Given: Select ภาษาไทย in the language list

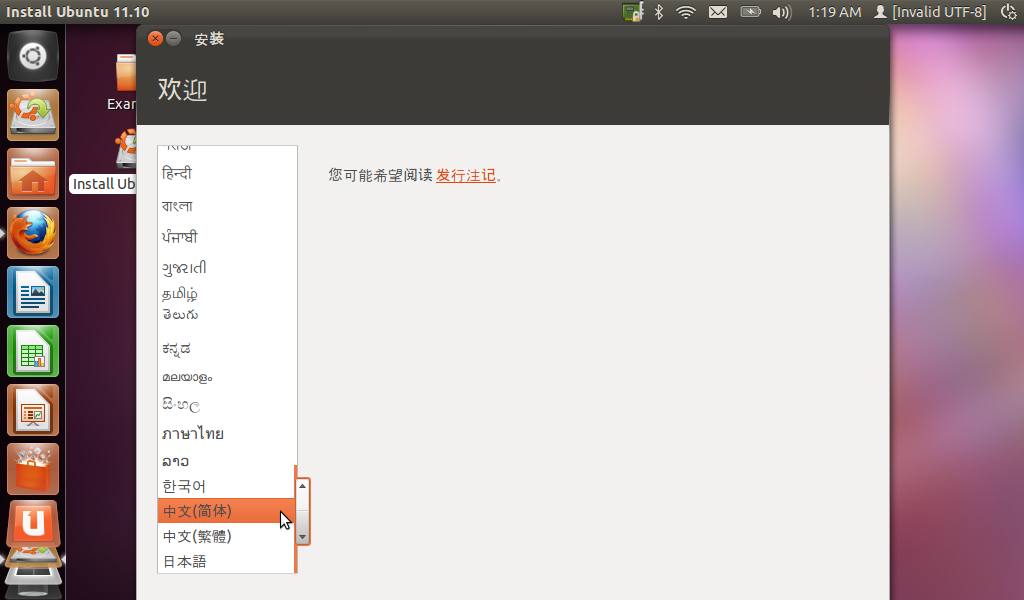Looking at the screenshot, I should [x=226, y=434].
